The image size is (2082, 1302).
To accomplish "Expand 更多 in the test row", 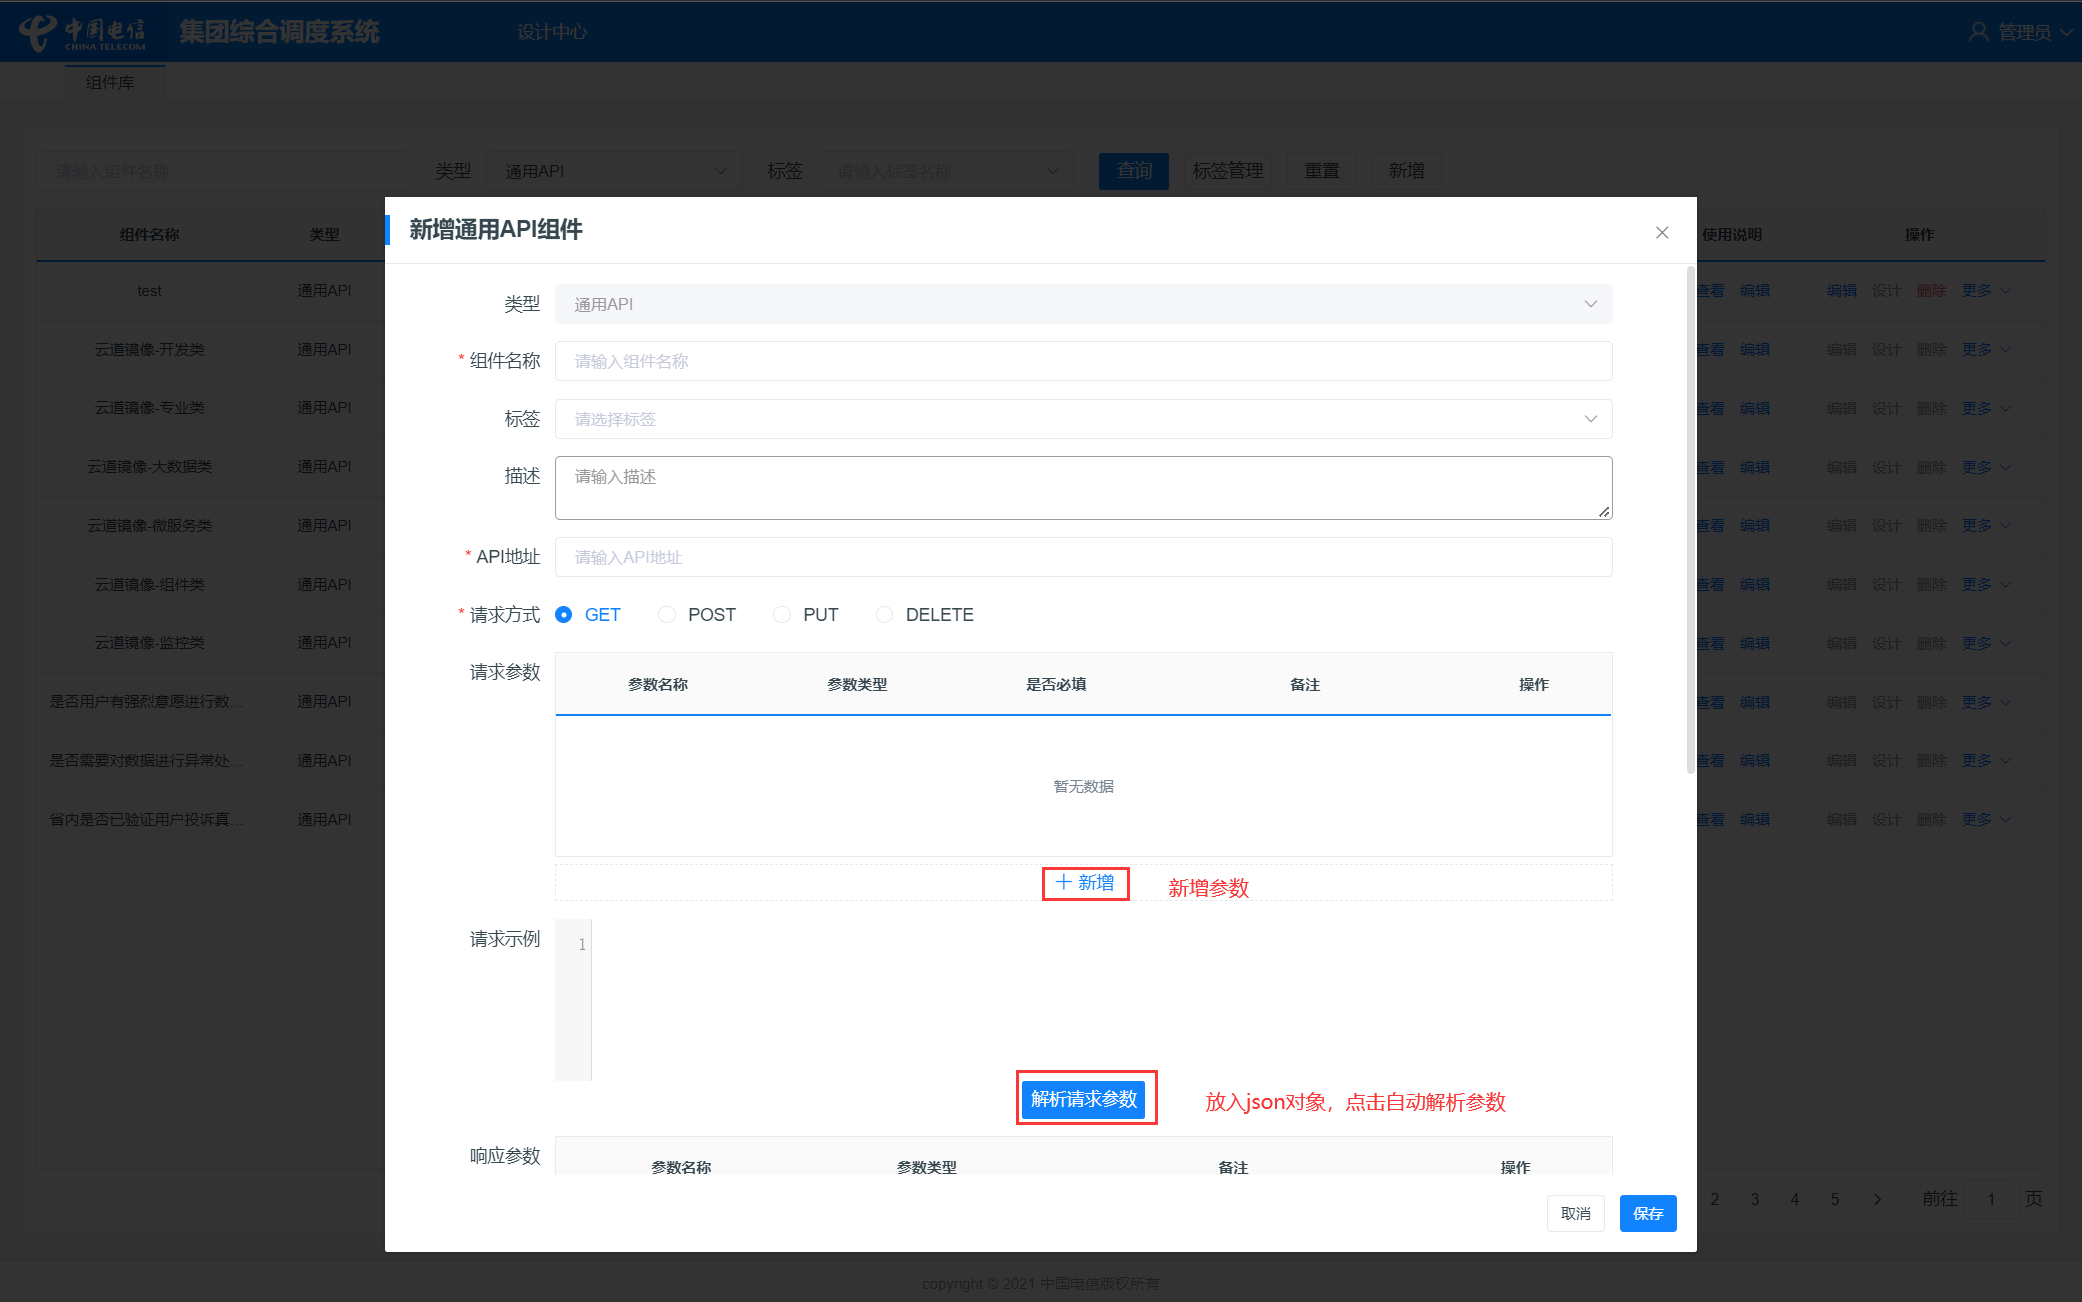I will [1985, 291].
